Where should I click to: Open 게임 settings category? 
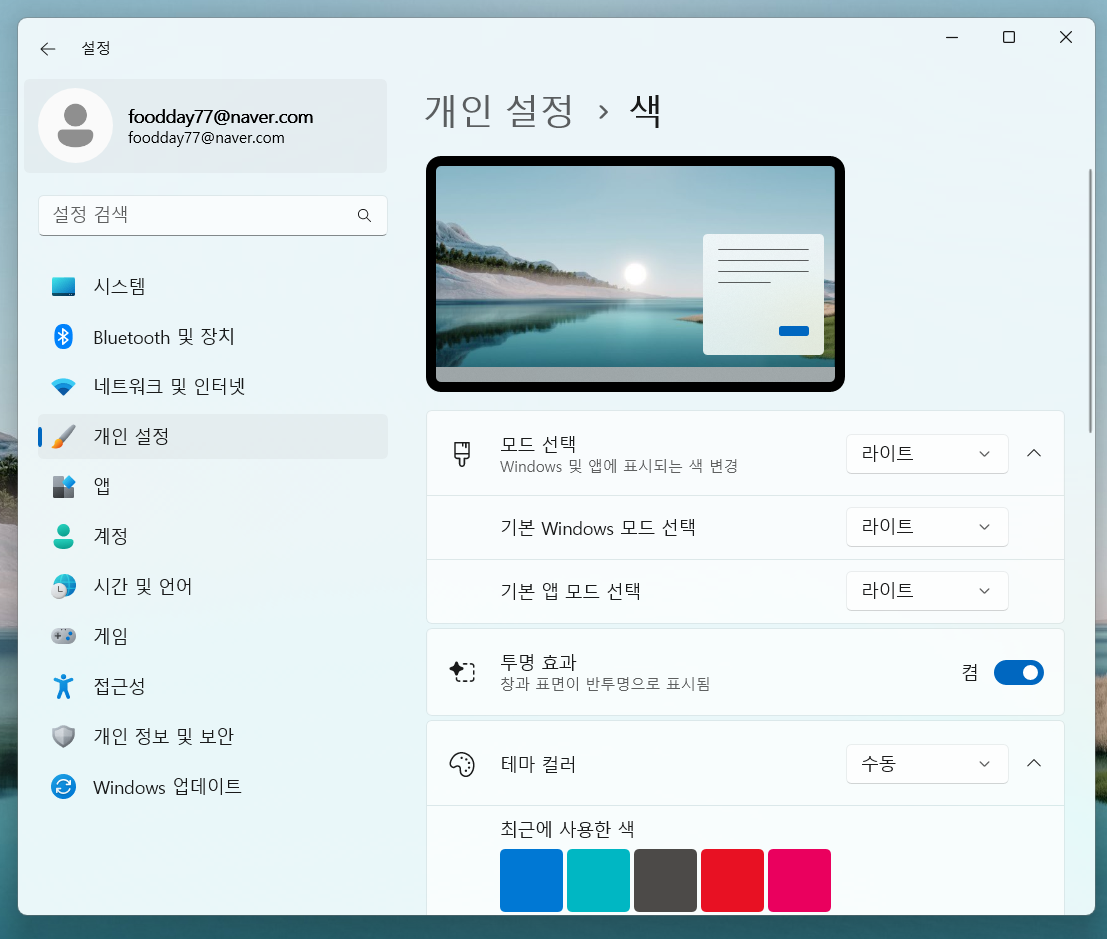pos(213,636)
